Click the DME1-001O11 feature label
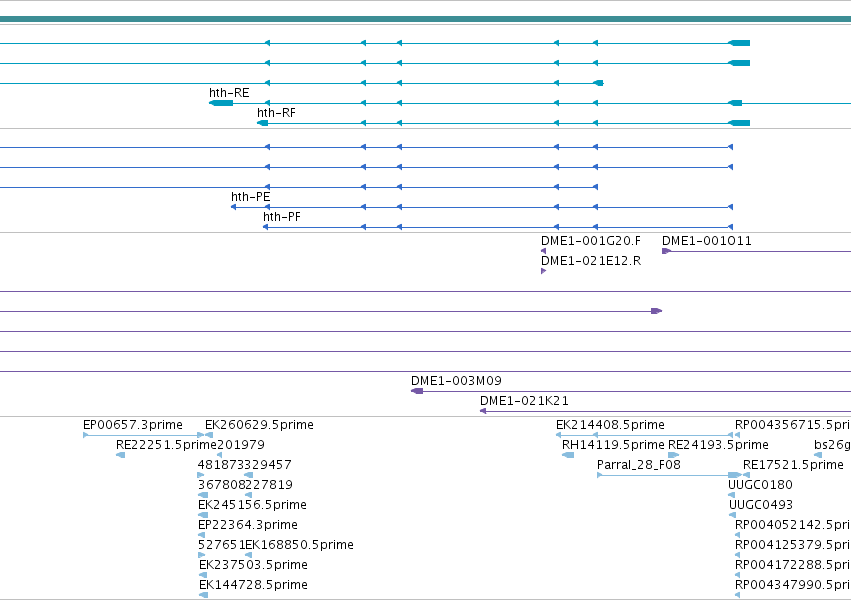 click(x=707, y=241)
